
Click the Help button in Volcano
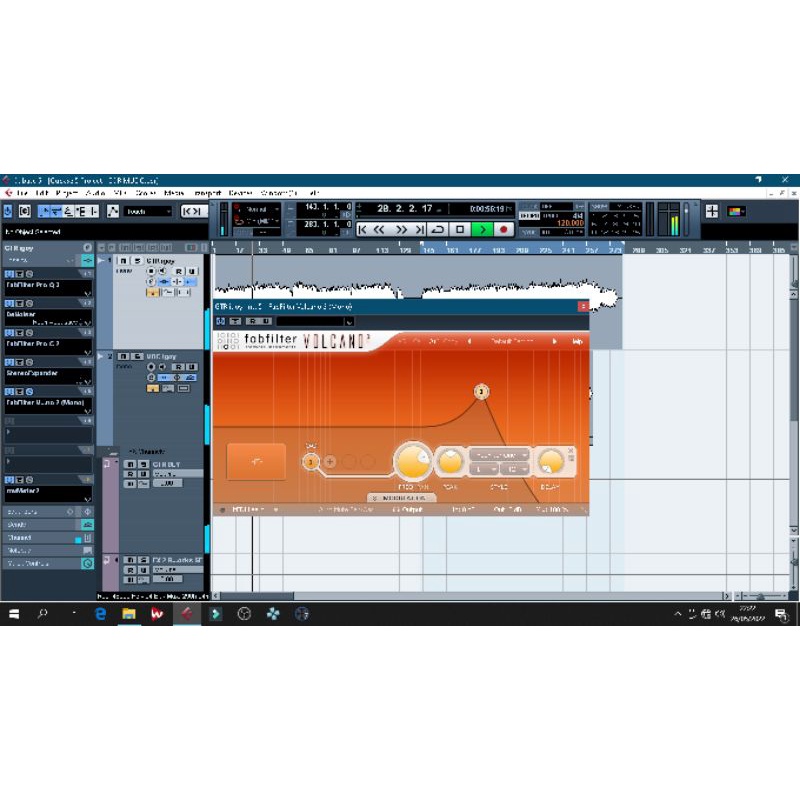(x=577, y=341)
